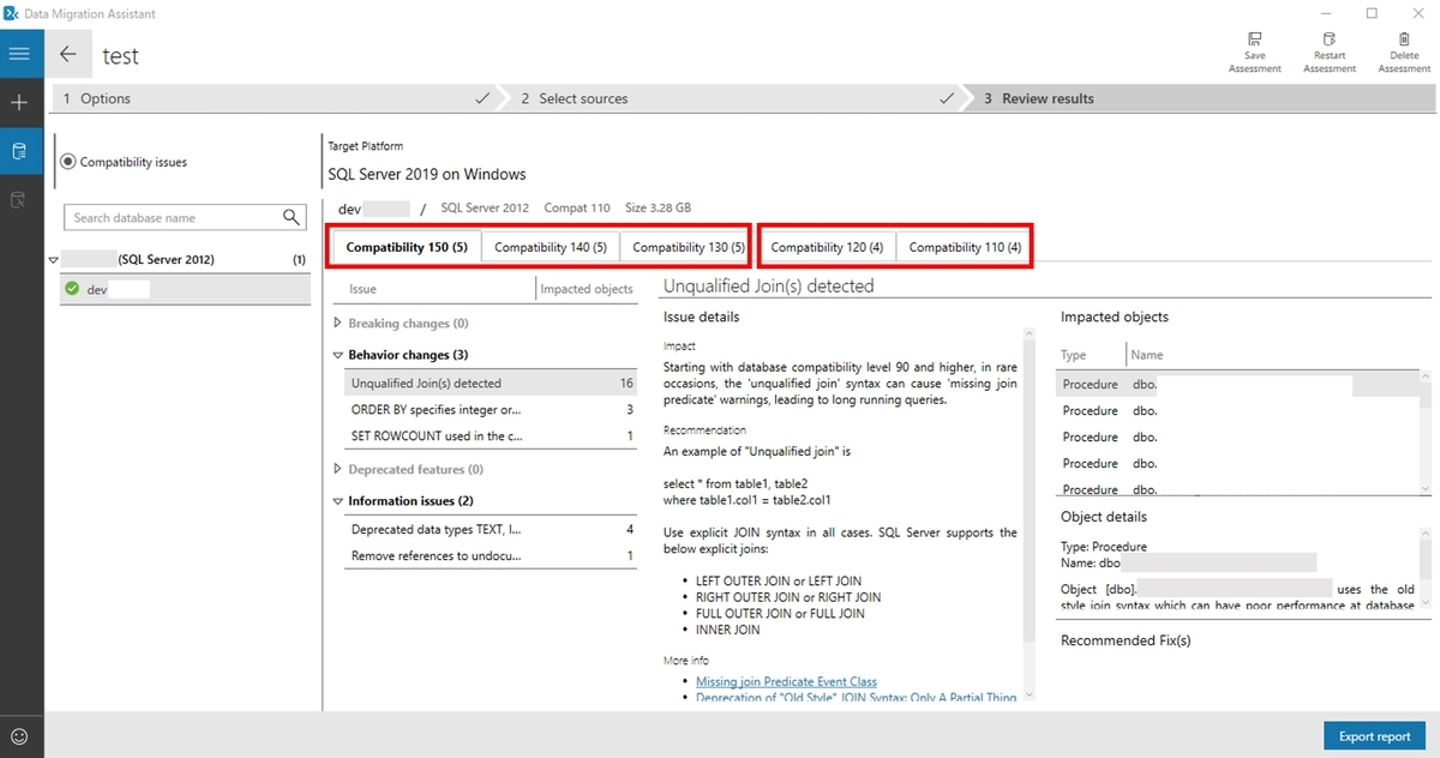Screen dimensions: 1440x758
Task: Click the Issue column header
Action: 362,289
